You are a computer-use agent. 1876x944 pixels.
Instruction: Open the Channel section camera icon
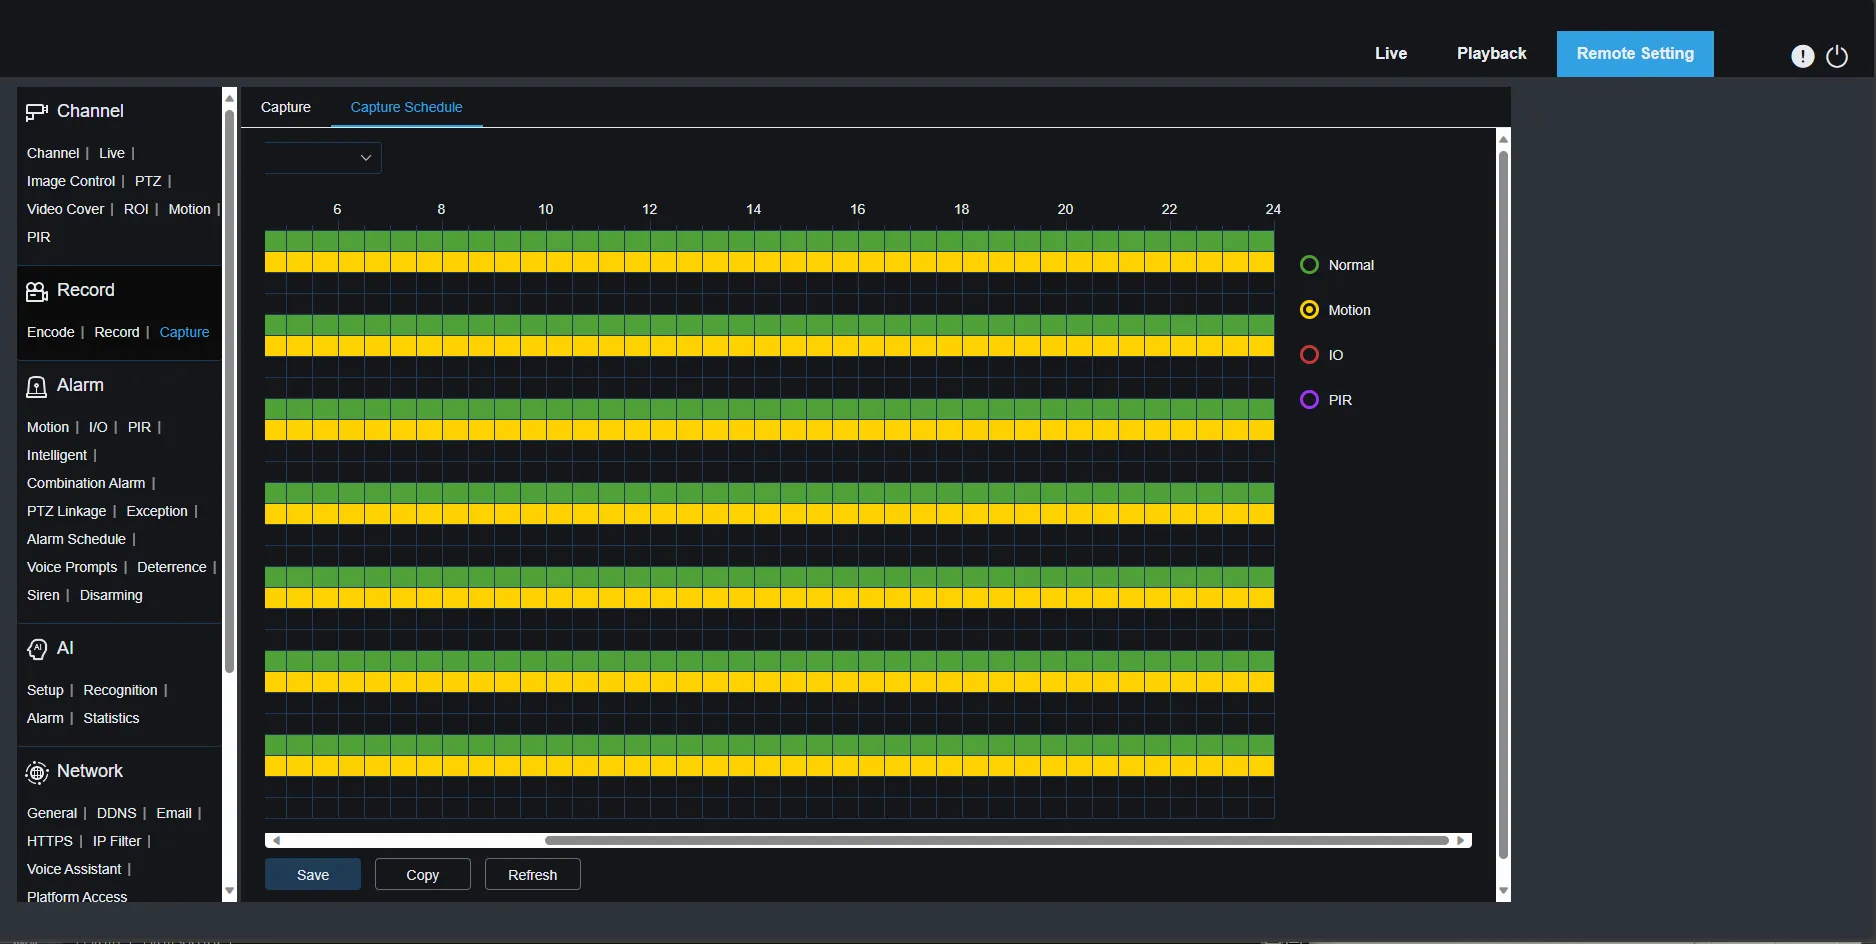(36, 111)
